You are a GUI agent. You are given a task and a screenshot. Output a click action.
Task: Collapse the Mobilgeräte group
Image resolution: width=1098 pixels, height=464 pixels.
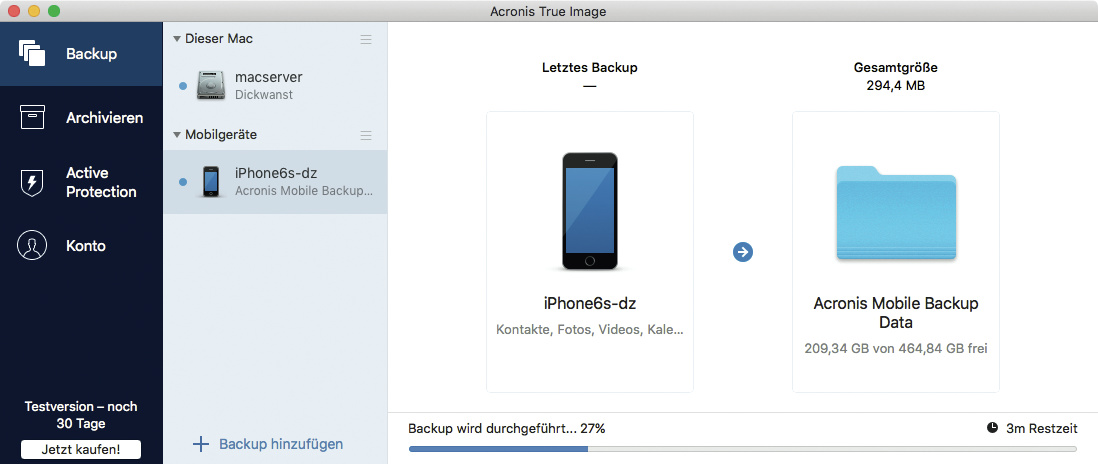point(177,134)
